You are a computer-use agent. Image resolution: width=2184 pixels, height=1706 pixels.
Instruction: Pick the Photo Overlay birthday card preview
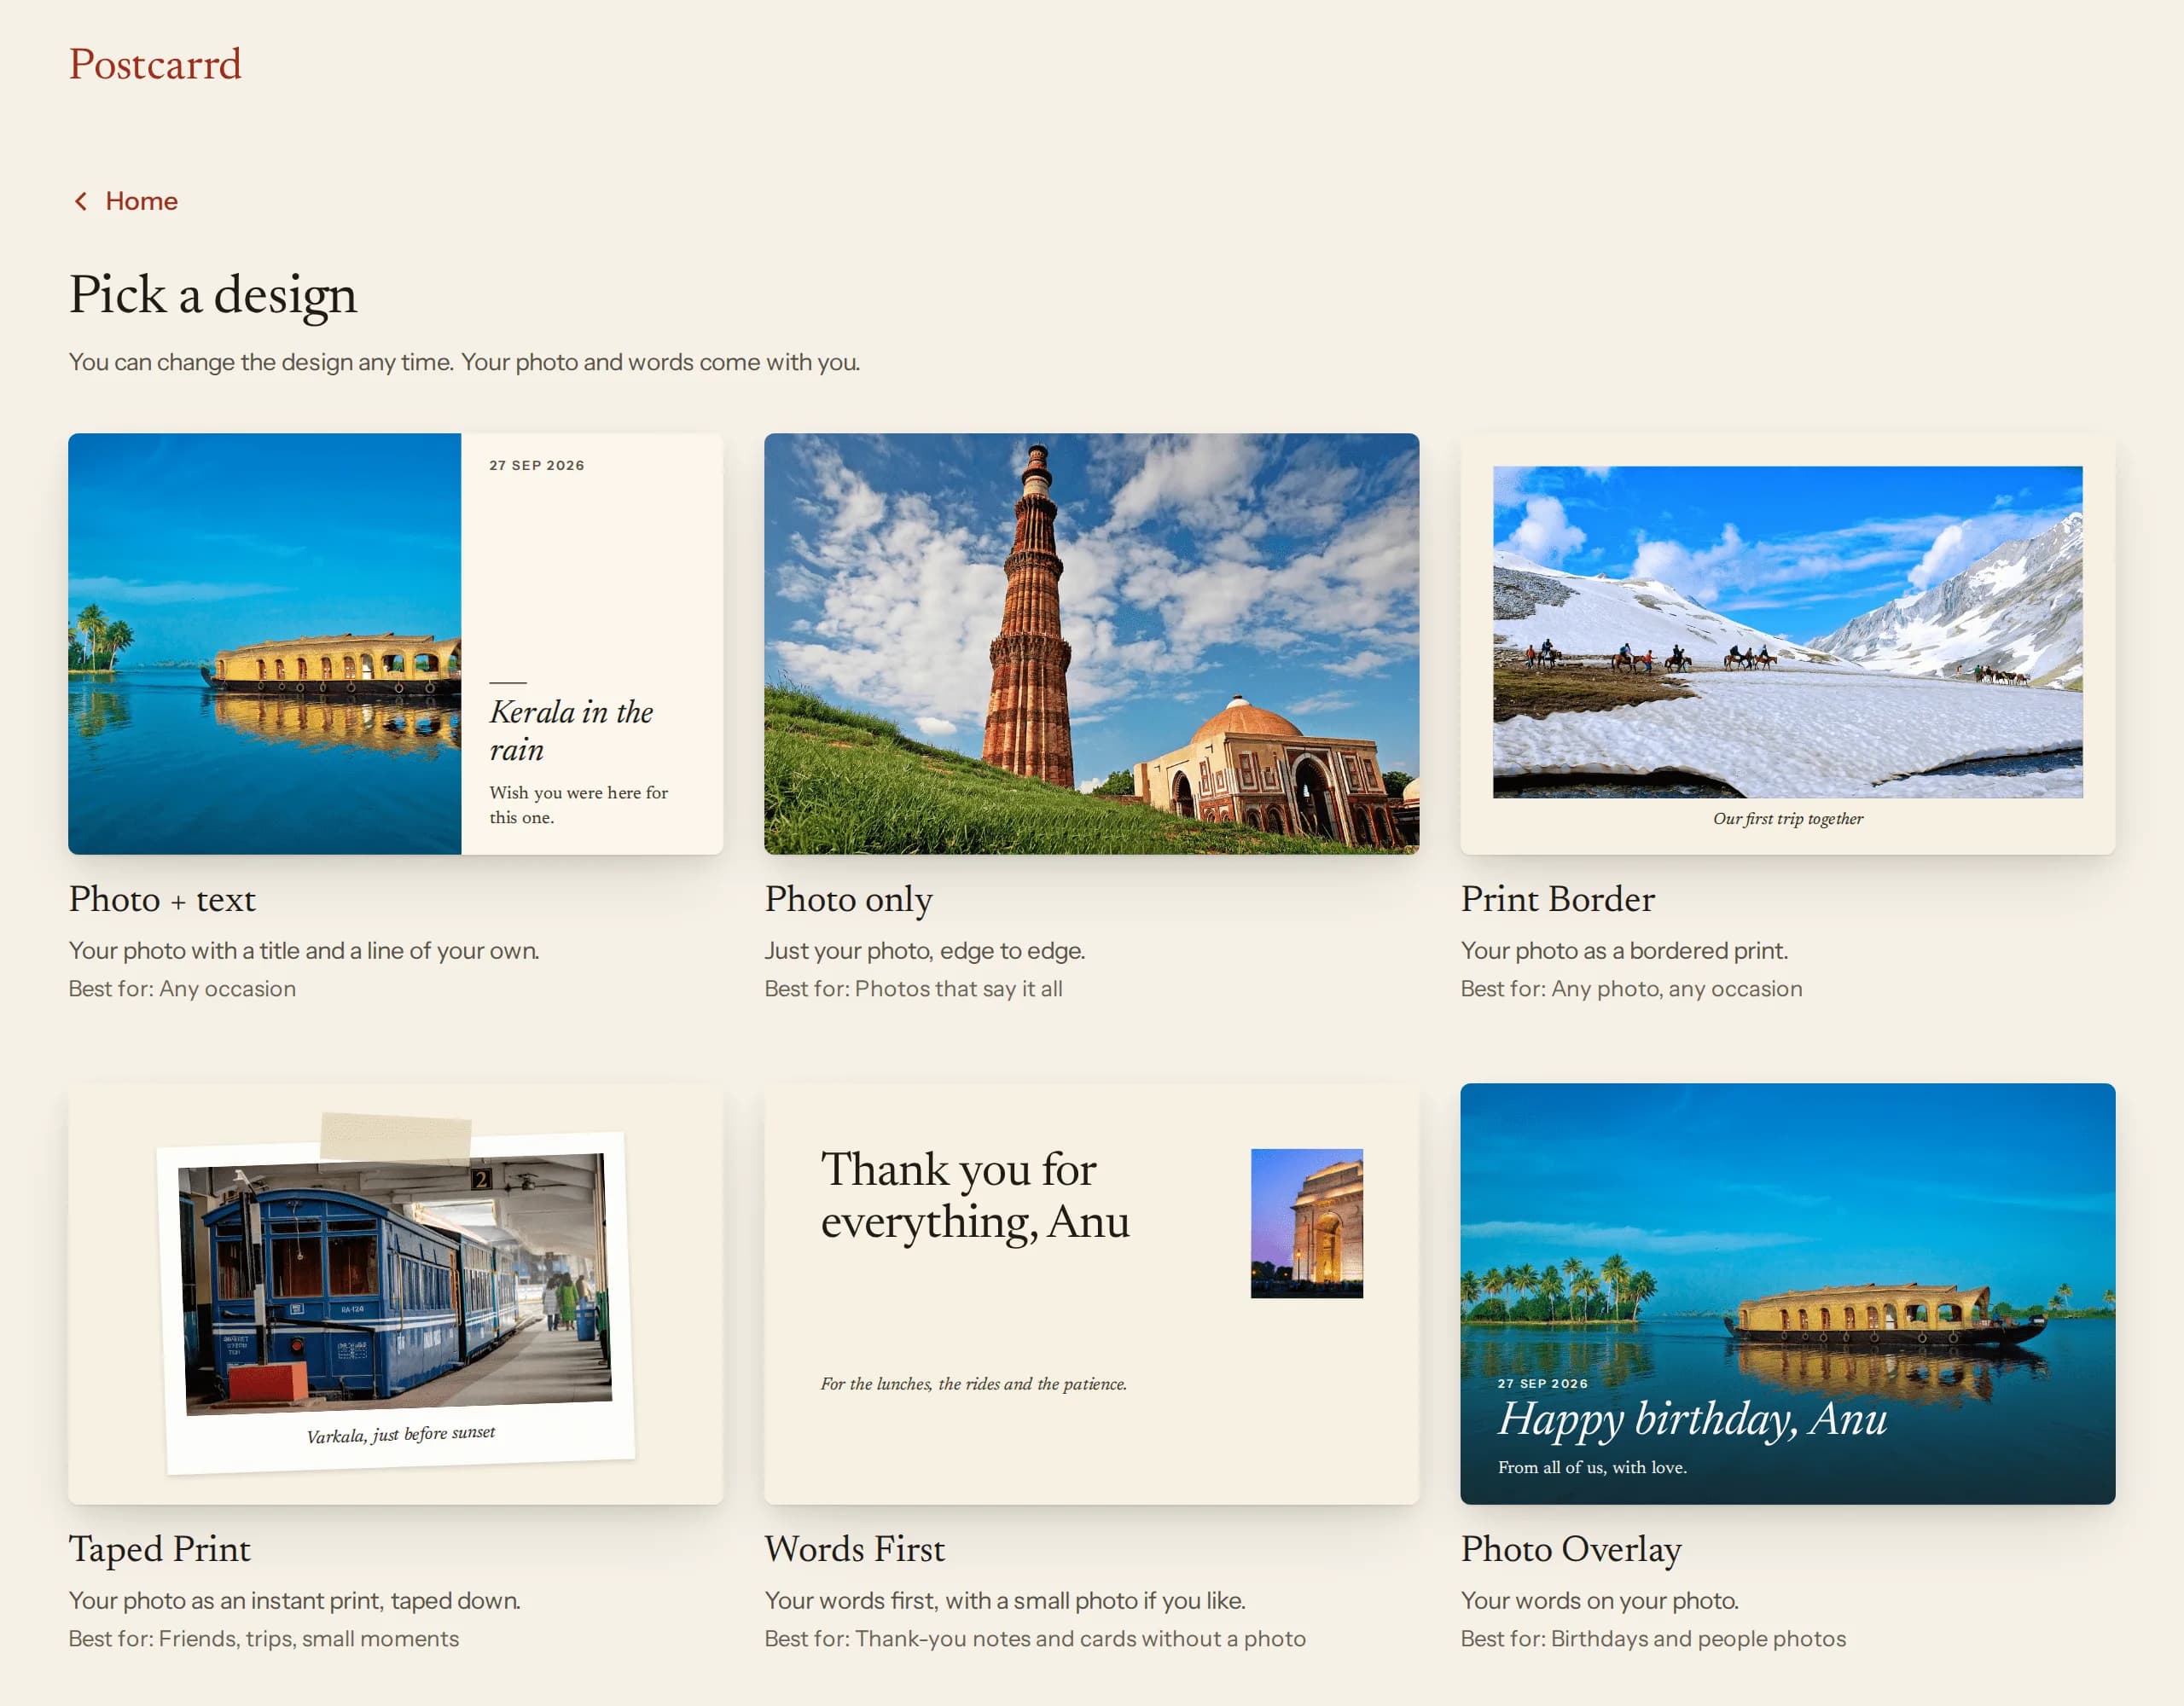click(x=1787, y=1293)
